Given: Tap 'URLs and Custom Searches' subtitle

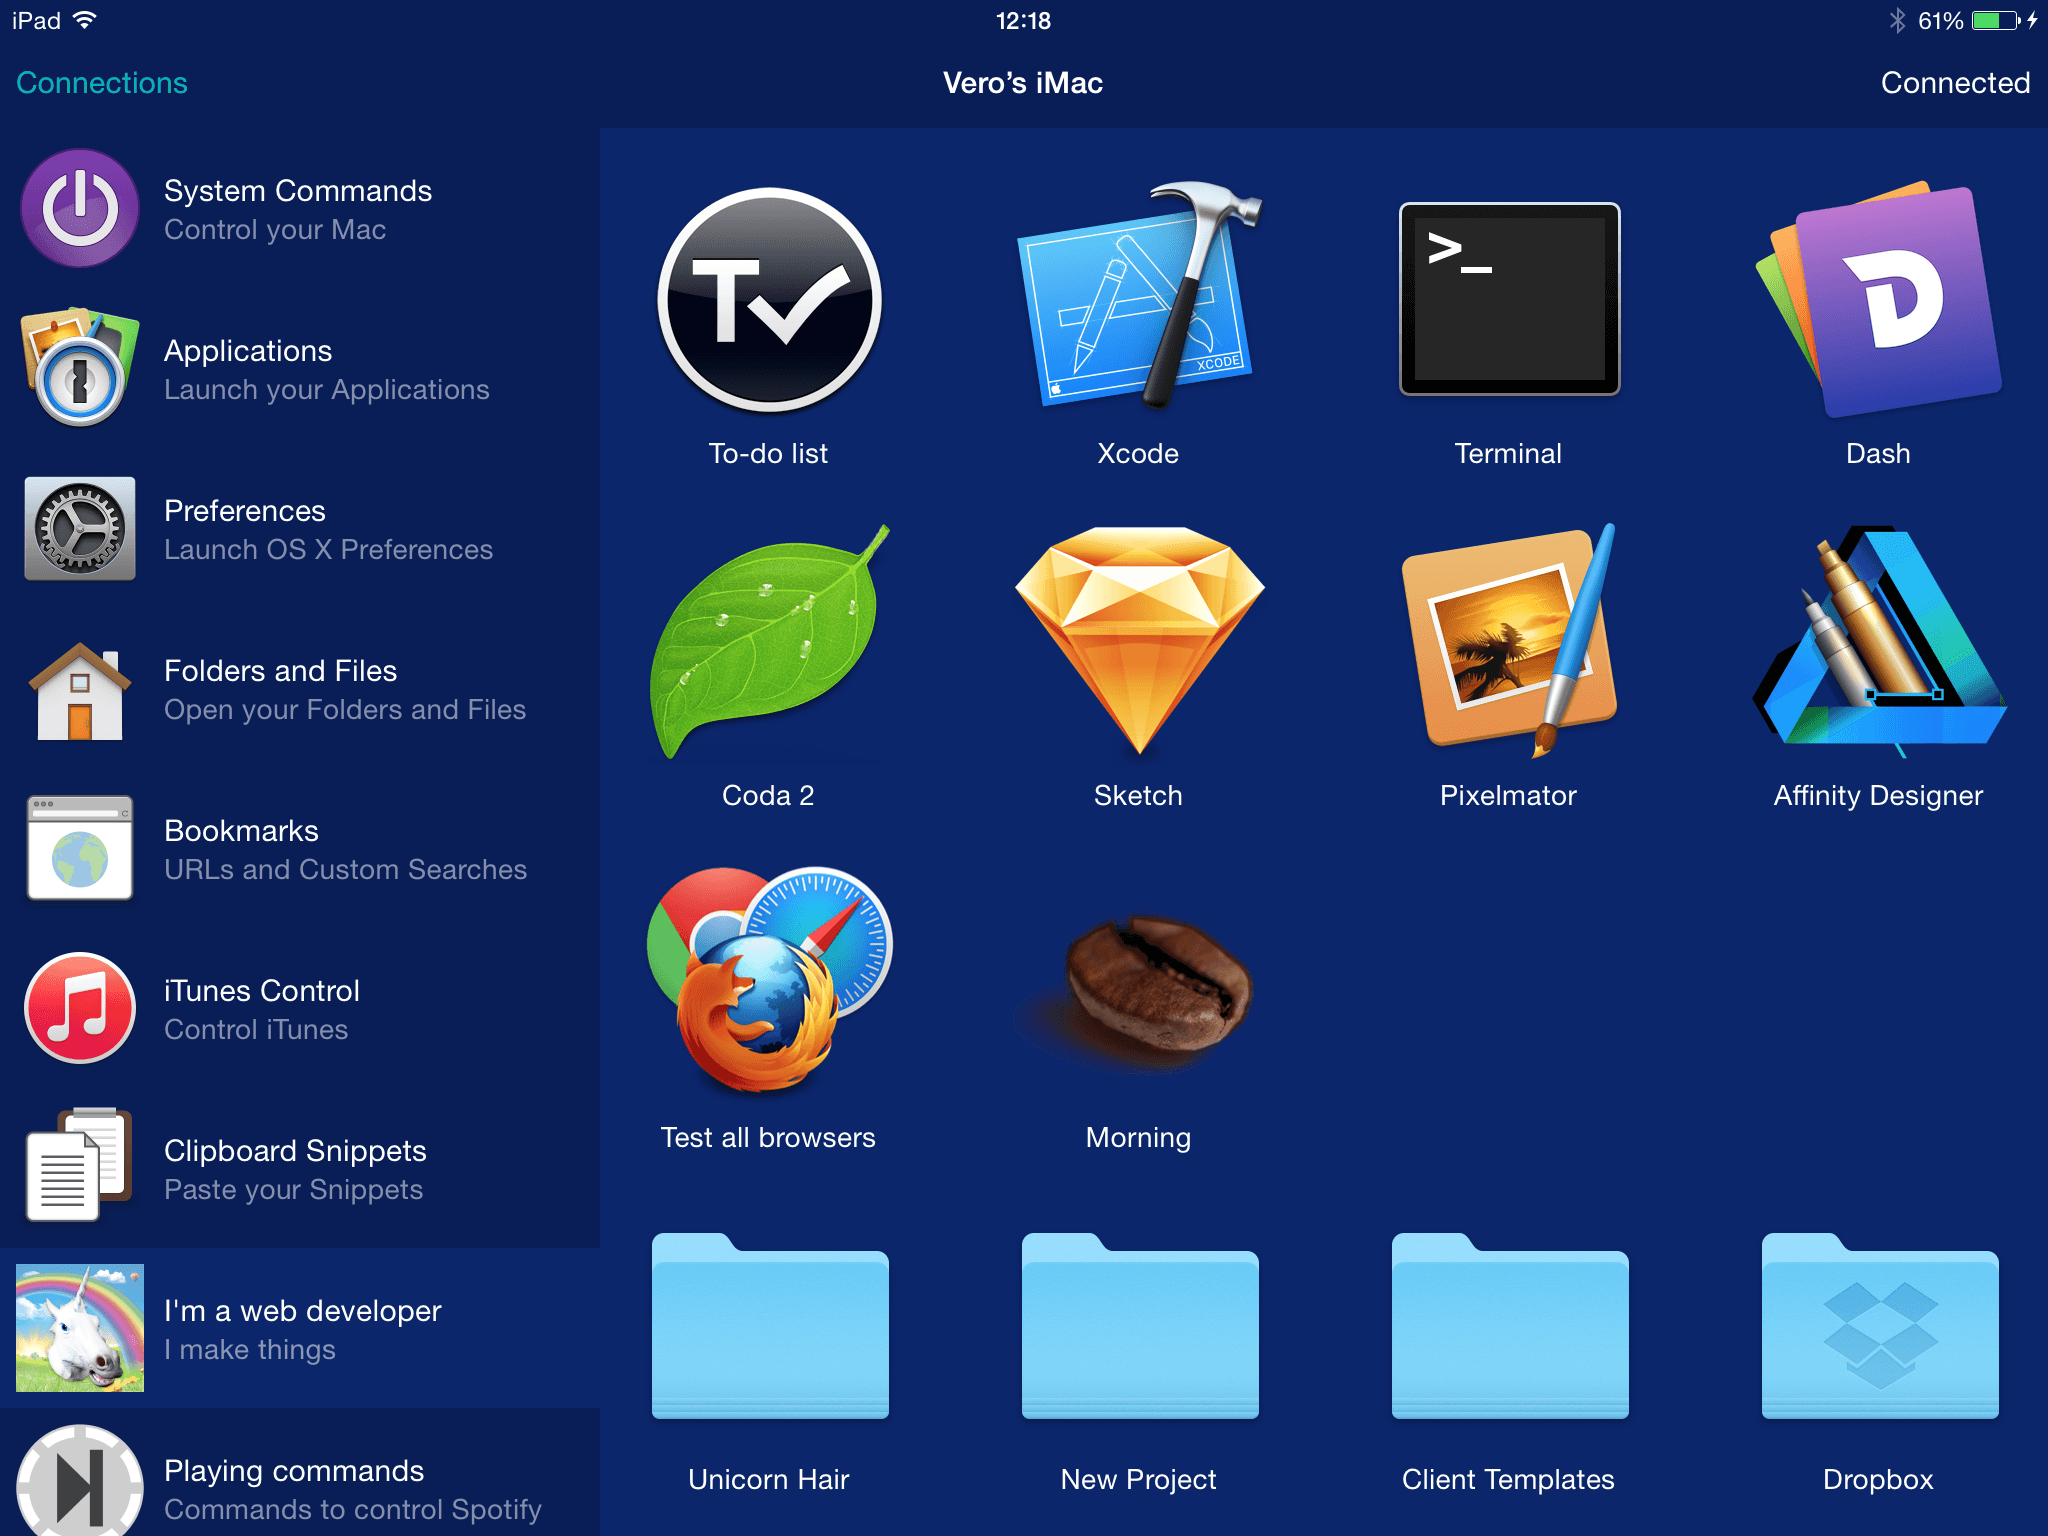Looking at the screenshot, I should coord(345,870).
